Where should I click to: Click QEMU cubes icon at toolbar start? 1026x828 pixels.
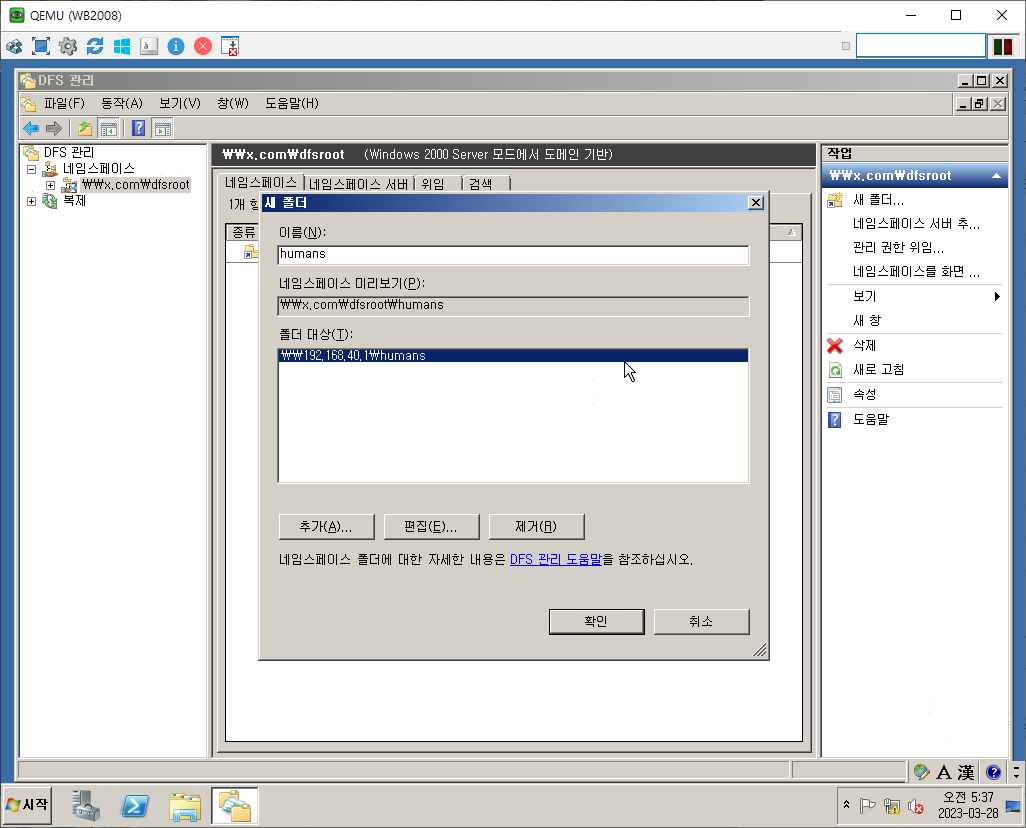[14, 46]
